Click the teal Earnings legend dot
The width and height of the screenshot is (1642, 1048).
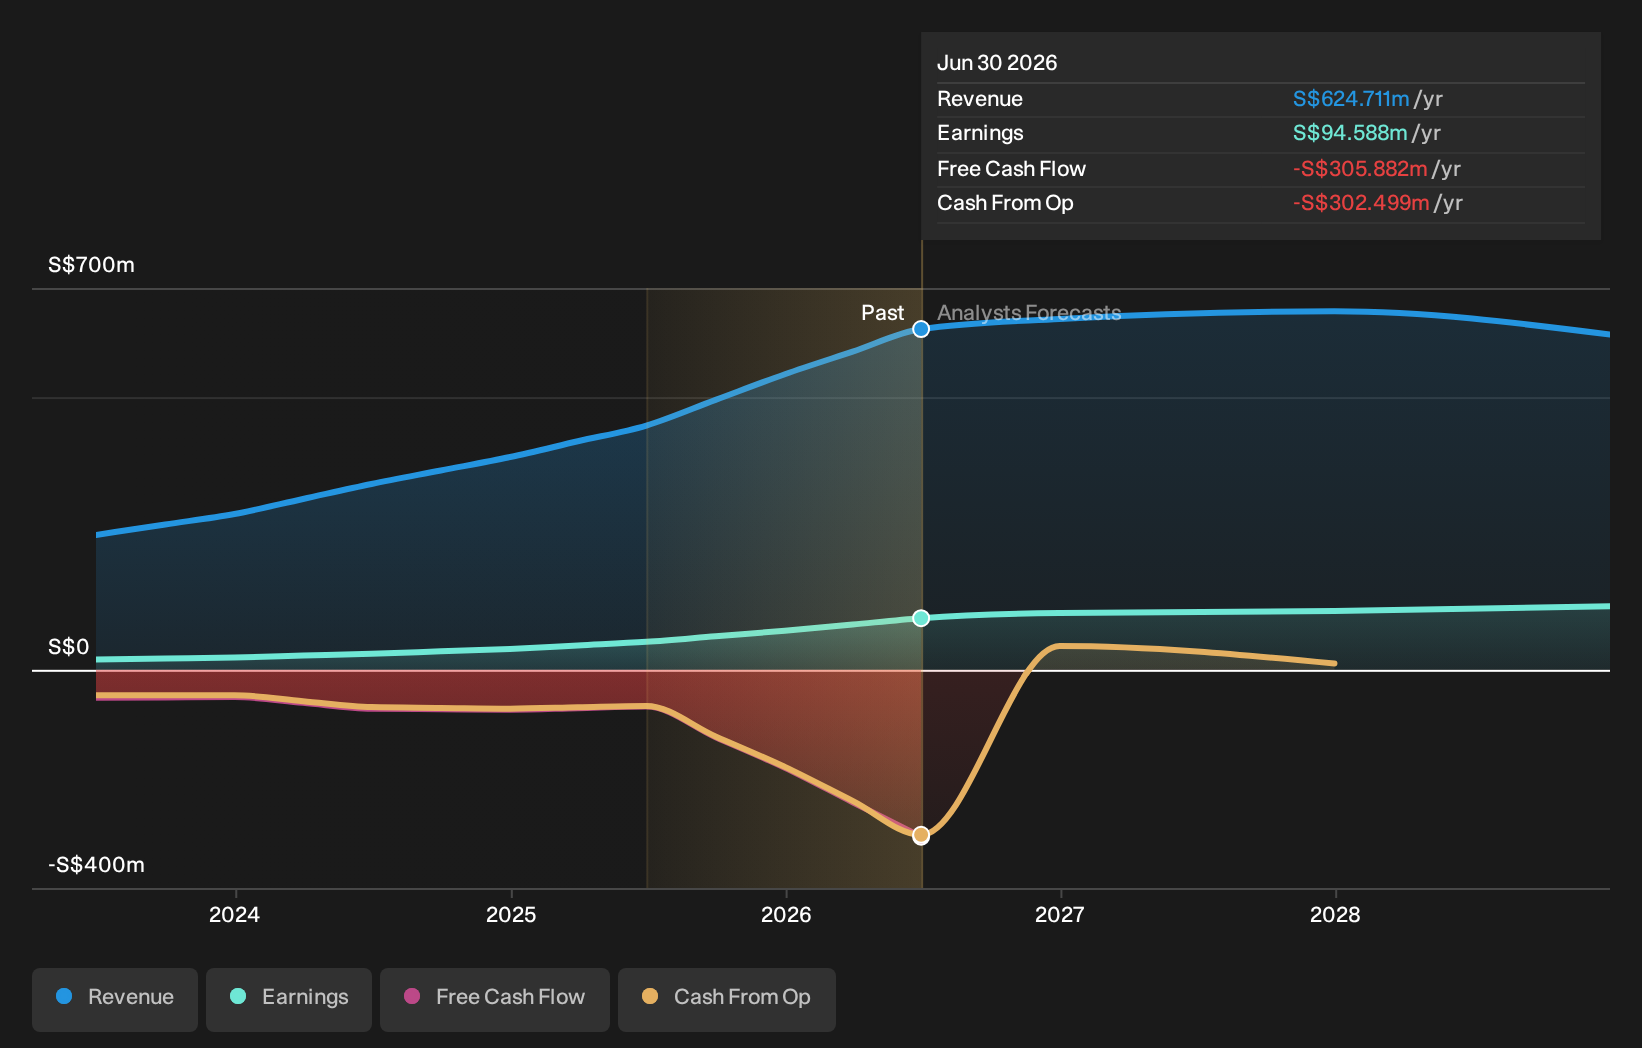pyautogui.click(x=238, y=996)
